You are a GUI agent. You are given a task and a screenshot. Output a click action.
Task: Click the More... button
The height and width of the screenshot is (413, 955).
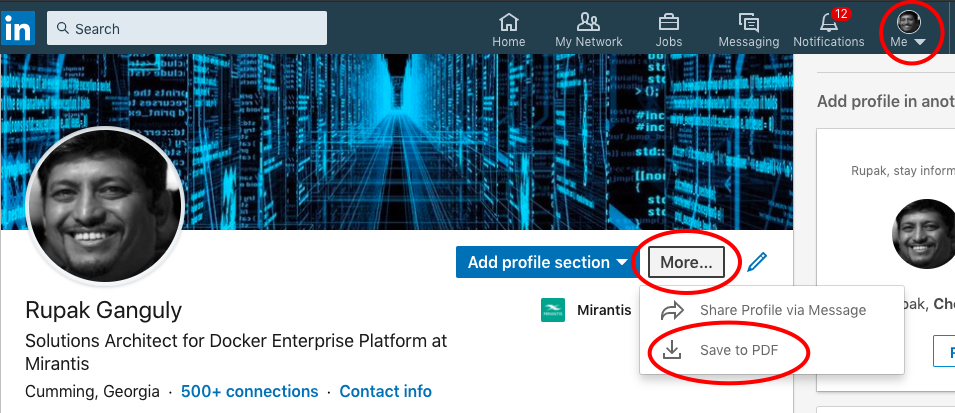tap(686, 262)
